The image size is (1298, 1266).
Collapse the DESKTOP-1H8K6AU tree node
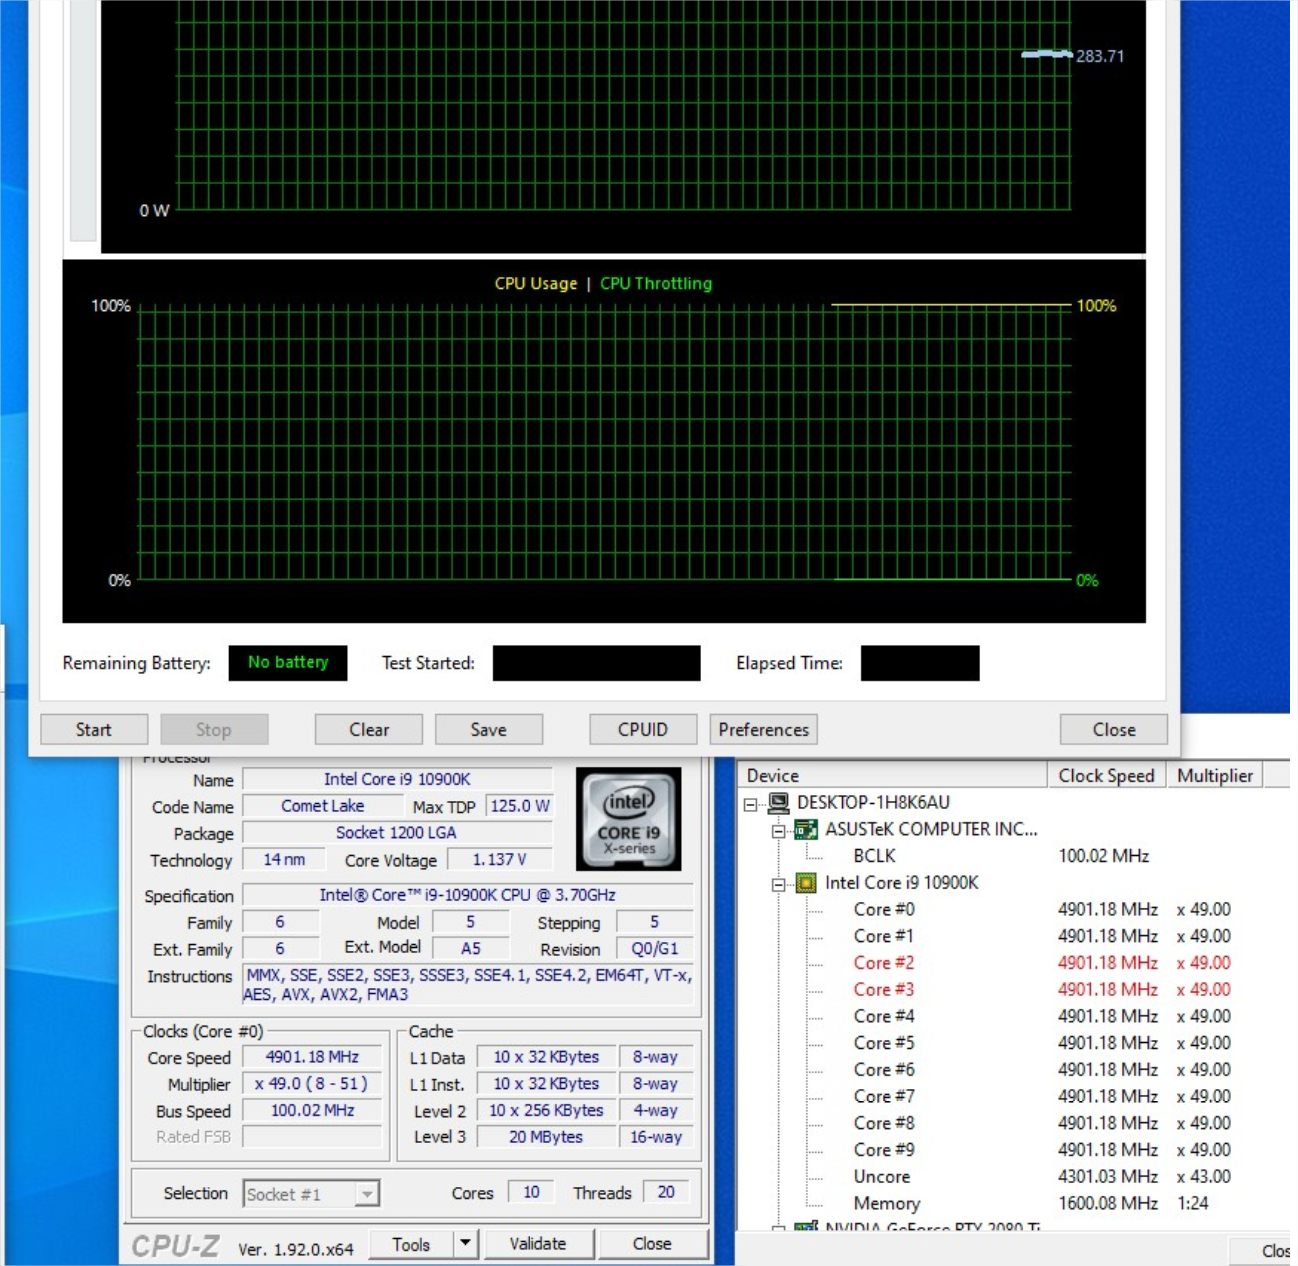pos(751,804)
